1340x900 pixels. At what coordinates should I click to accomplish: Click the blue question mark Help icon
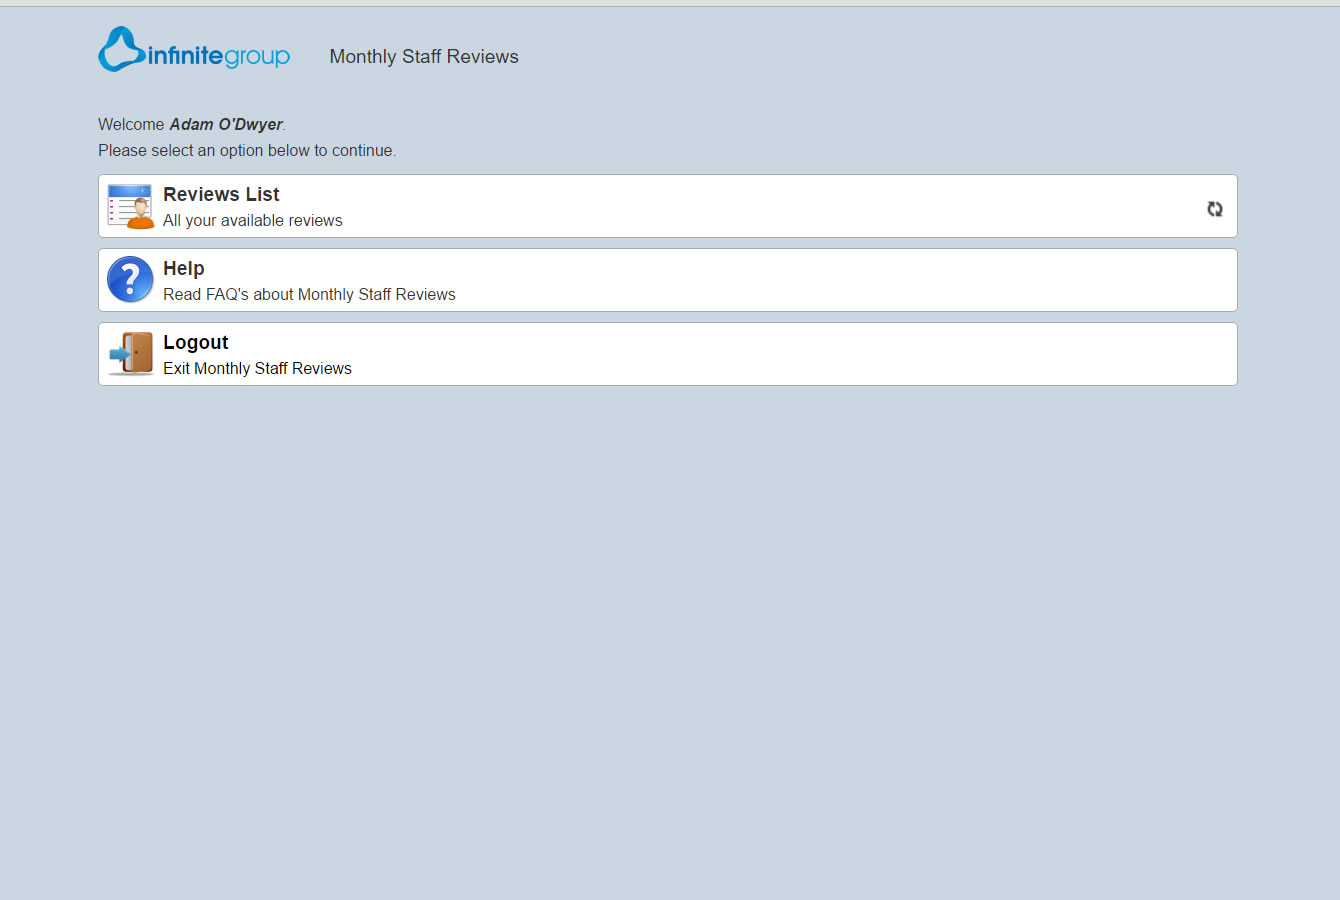[x=130, y=280]
